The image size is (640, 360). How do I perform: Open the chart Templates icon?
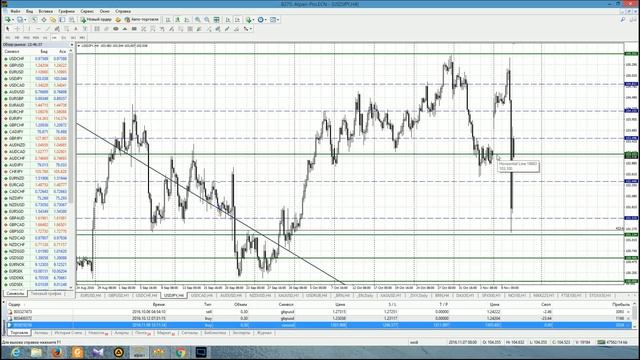[272, 20]
